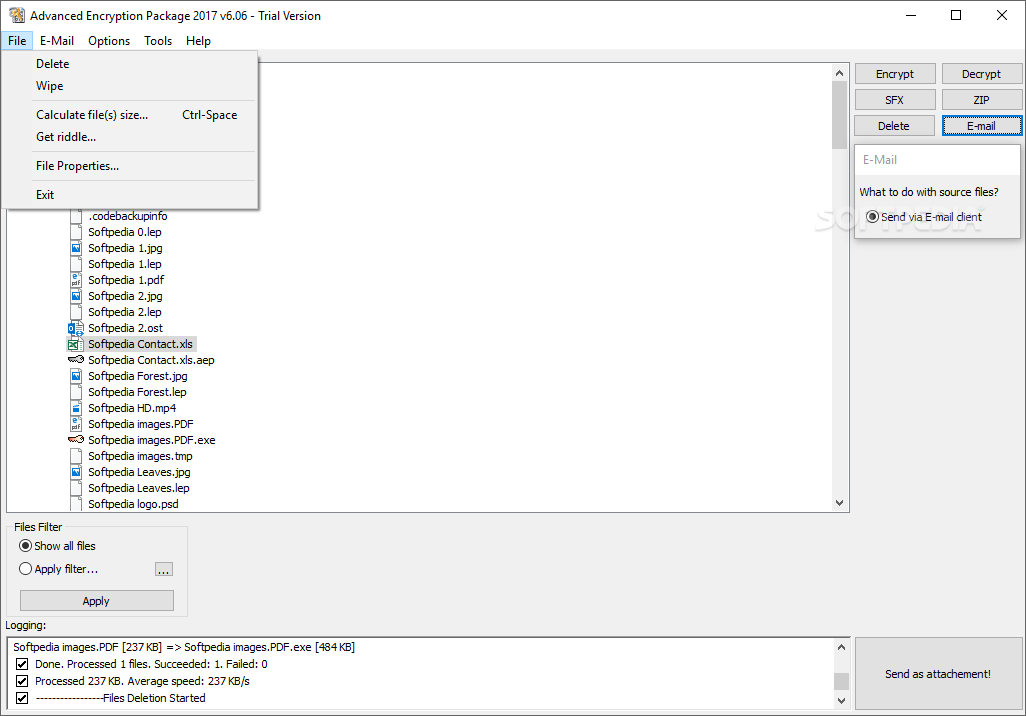Choose Calculate file(s) size from menu
This screenshot has width=1026, height=716.
130,115
